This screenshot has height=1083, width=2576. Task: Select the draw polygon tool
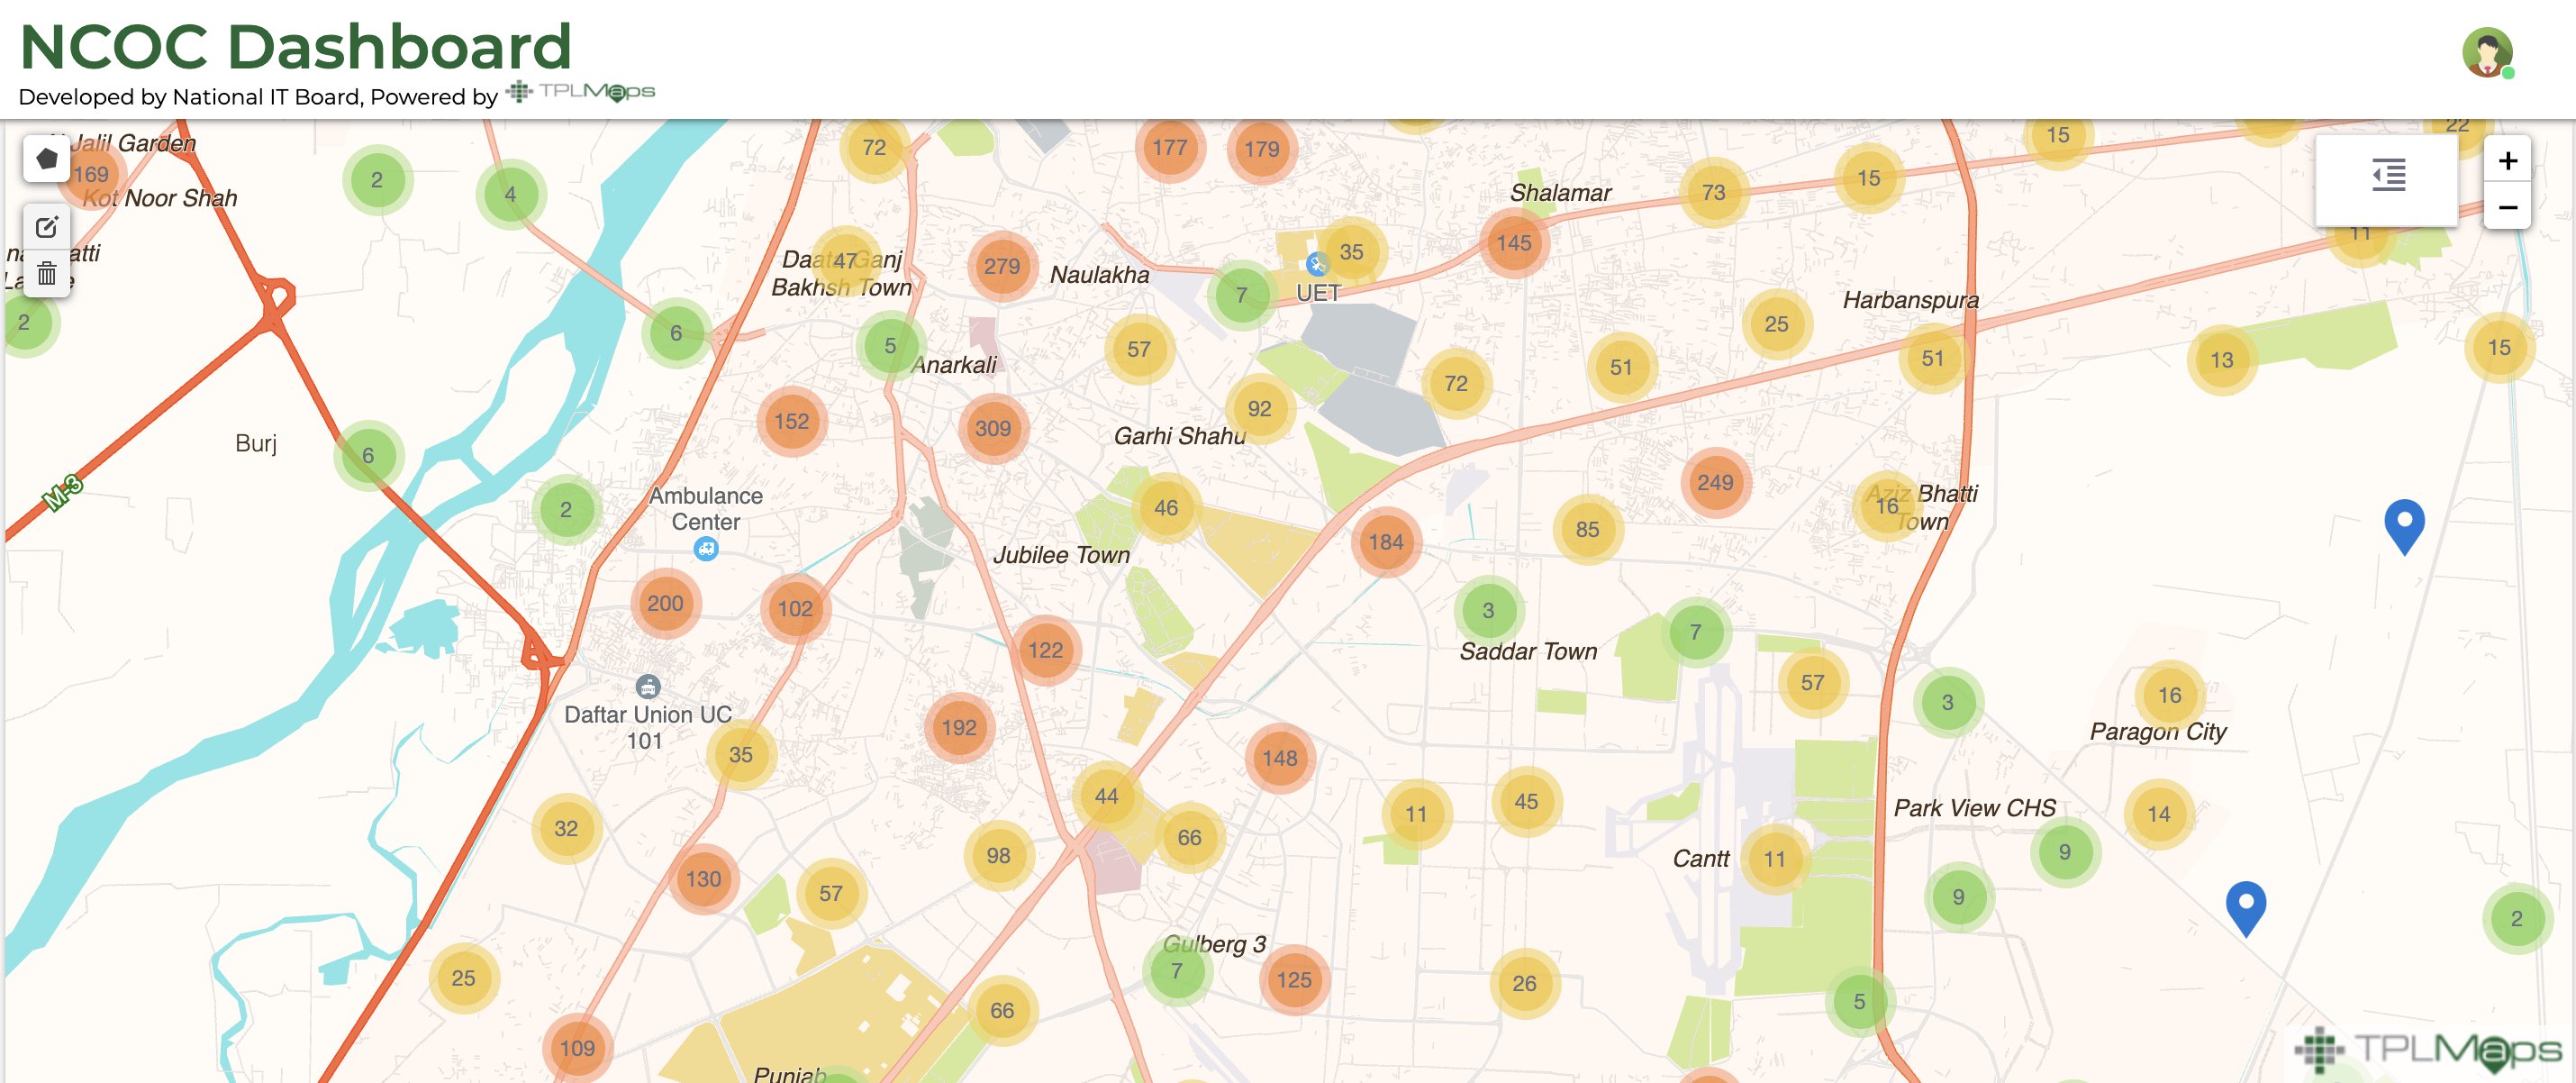pos(46,158)
